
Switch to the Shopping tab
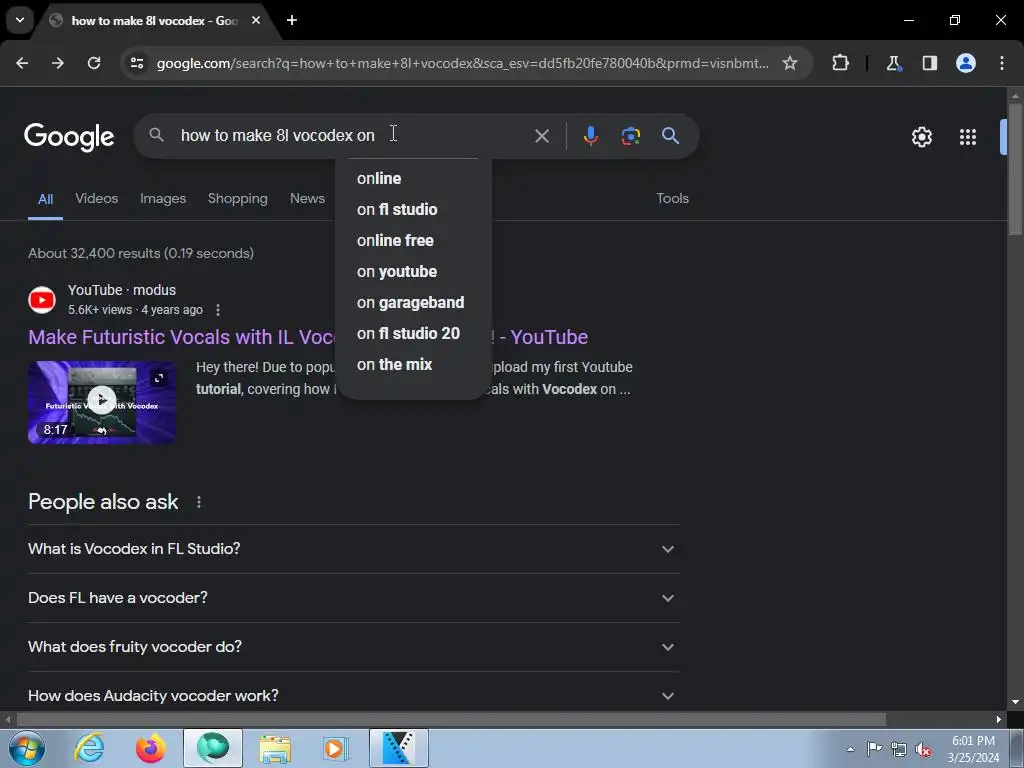click(x=238, y=199)
